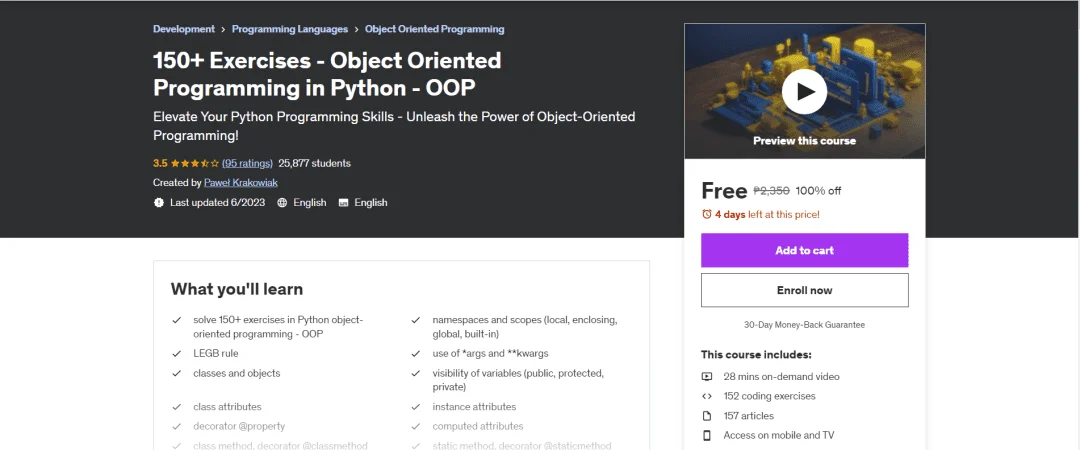
Task: Click the course preview thumbnail image
Action: click(804, 91)
